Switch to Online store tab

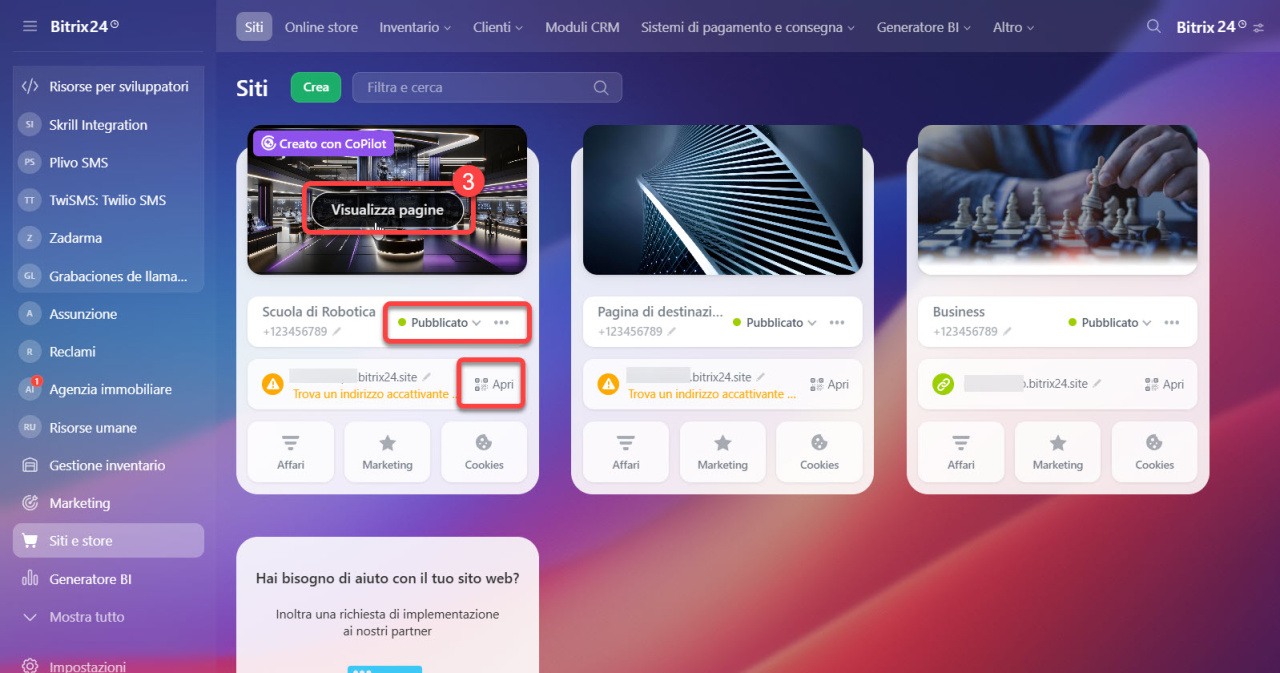point(321,27)
